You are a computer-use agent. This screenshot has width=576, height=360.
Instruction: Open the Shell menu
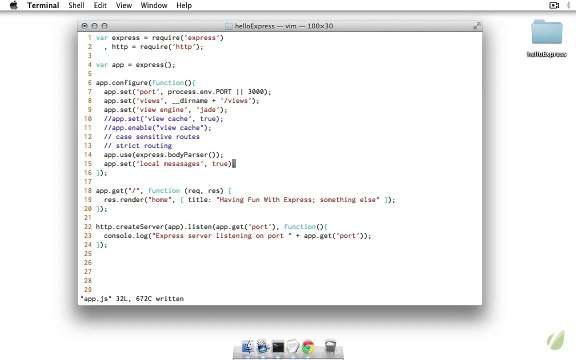coord(76,5)
